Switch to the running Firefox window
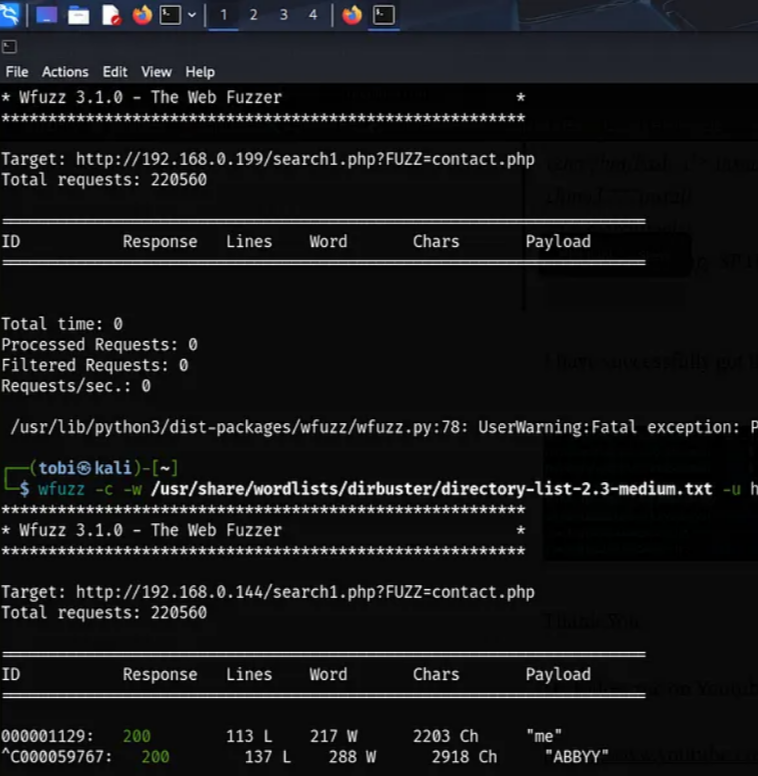Screen dimensions: 758x776 pyautogui.click(x=352, y=15)
